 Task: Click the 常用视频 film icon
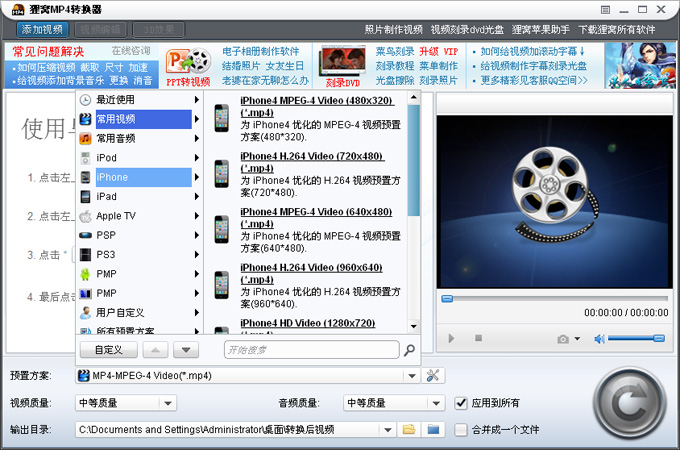click(x=85, y=119)
